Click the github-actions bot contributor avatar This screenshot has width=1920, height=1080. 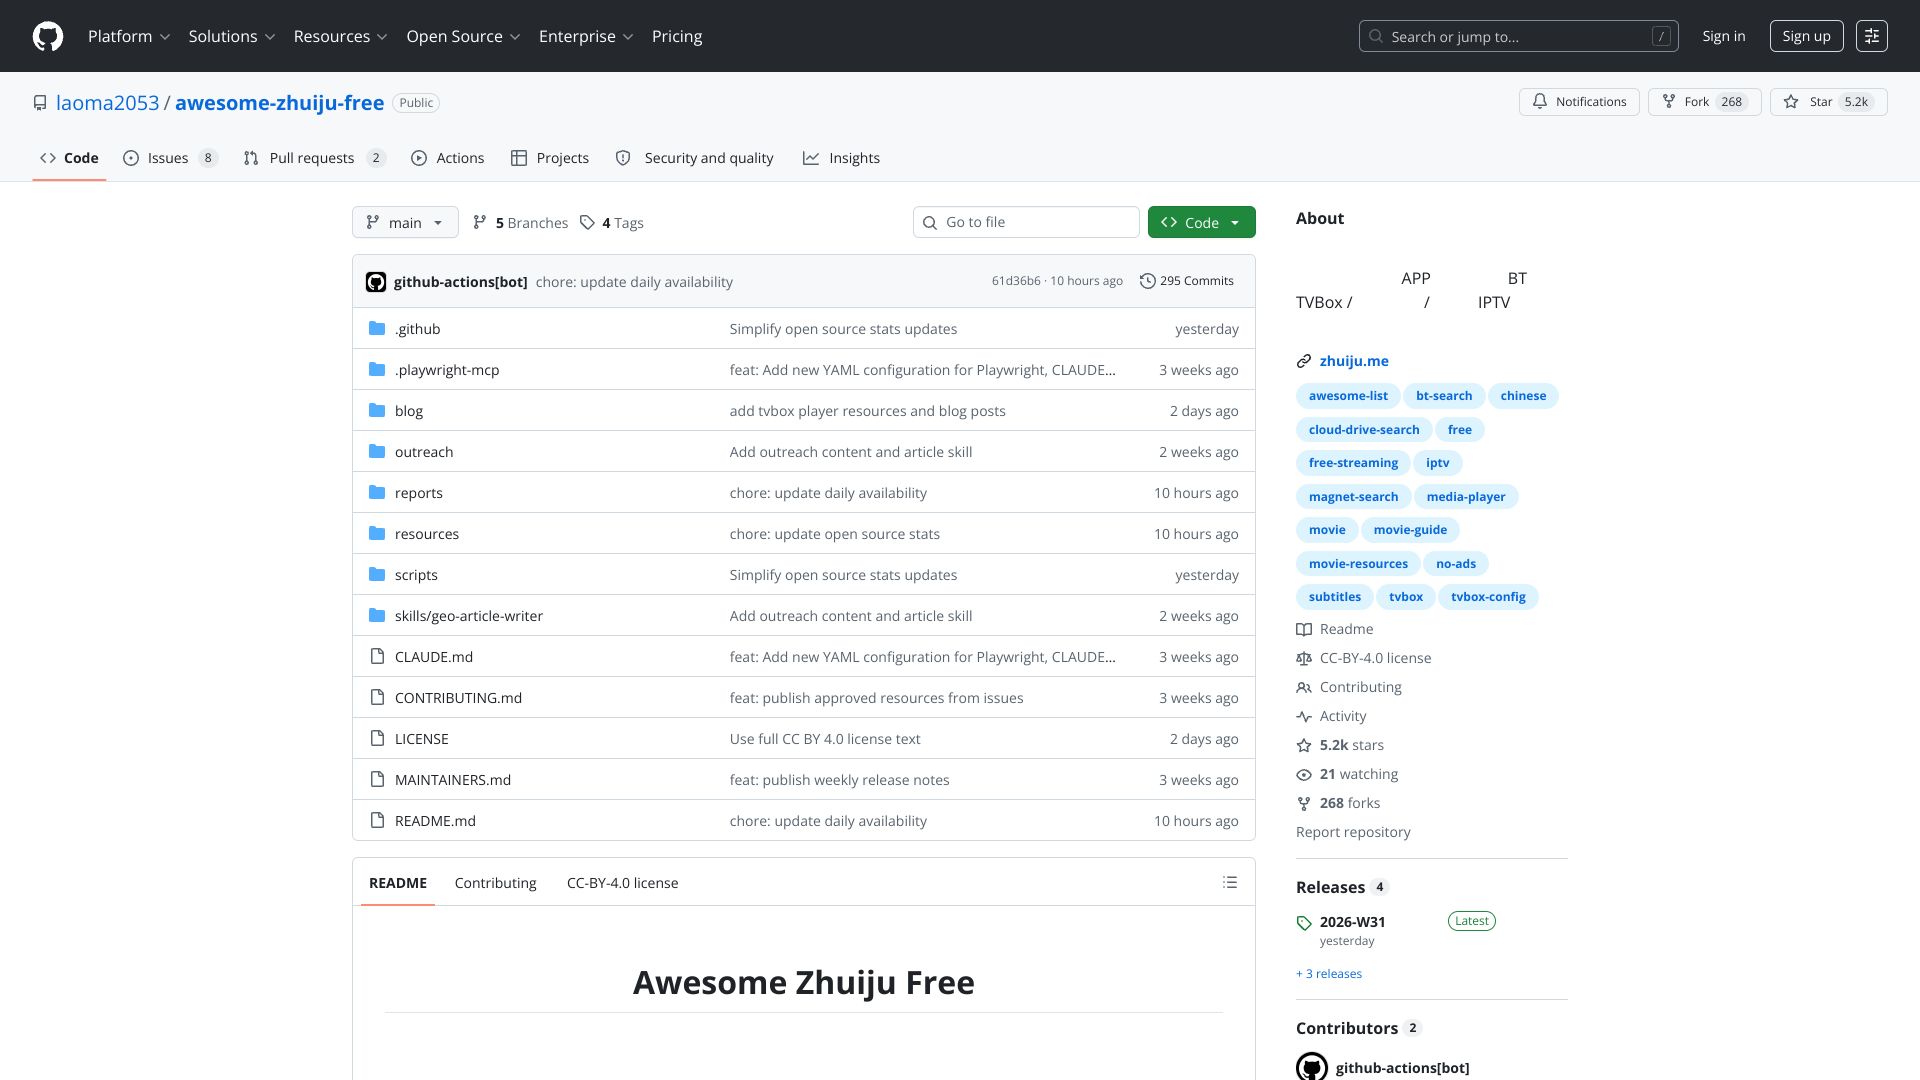pos(1312,1066)
